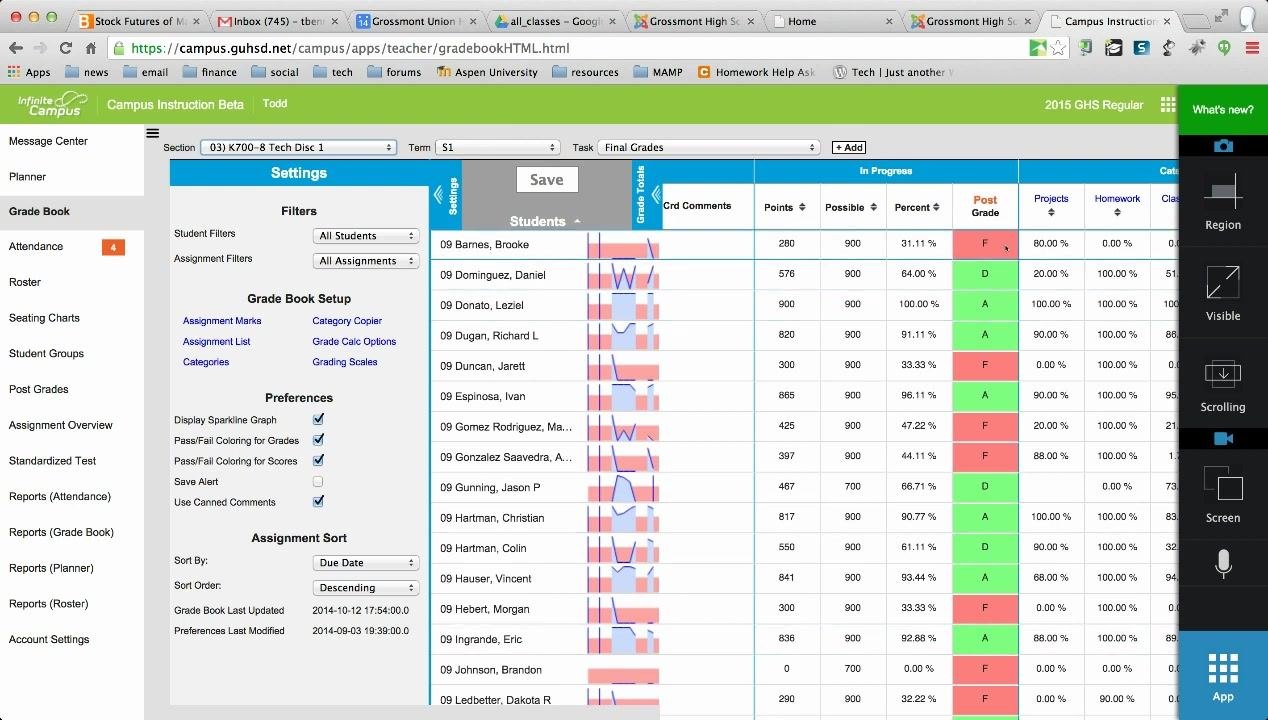Open the Student Filters dropdown
Screen dimensions: 1268x720
pos(365,236)
